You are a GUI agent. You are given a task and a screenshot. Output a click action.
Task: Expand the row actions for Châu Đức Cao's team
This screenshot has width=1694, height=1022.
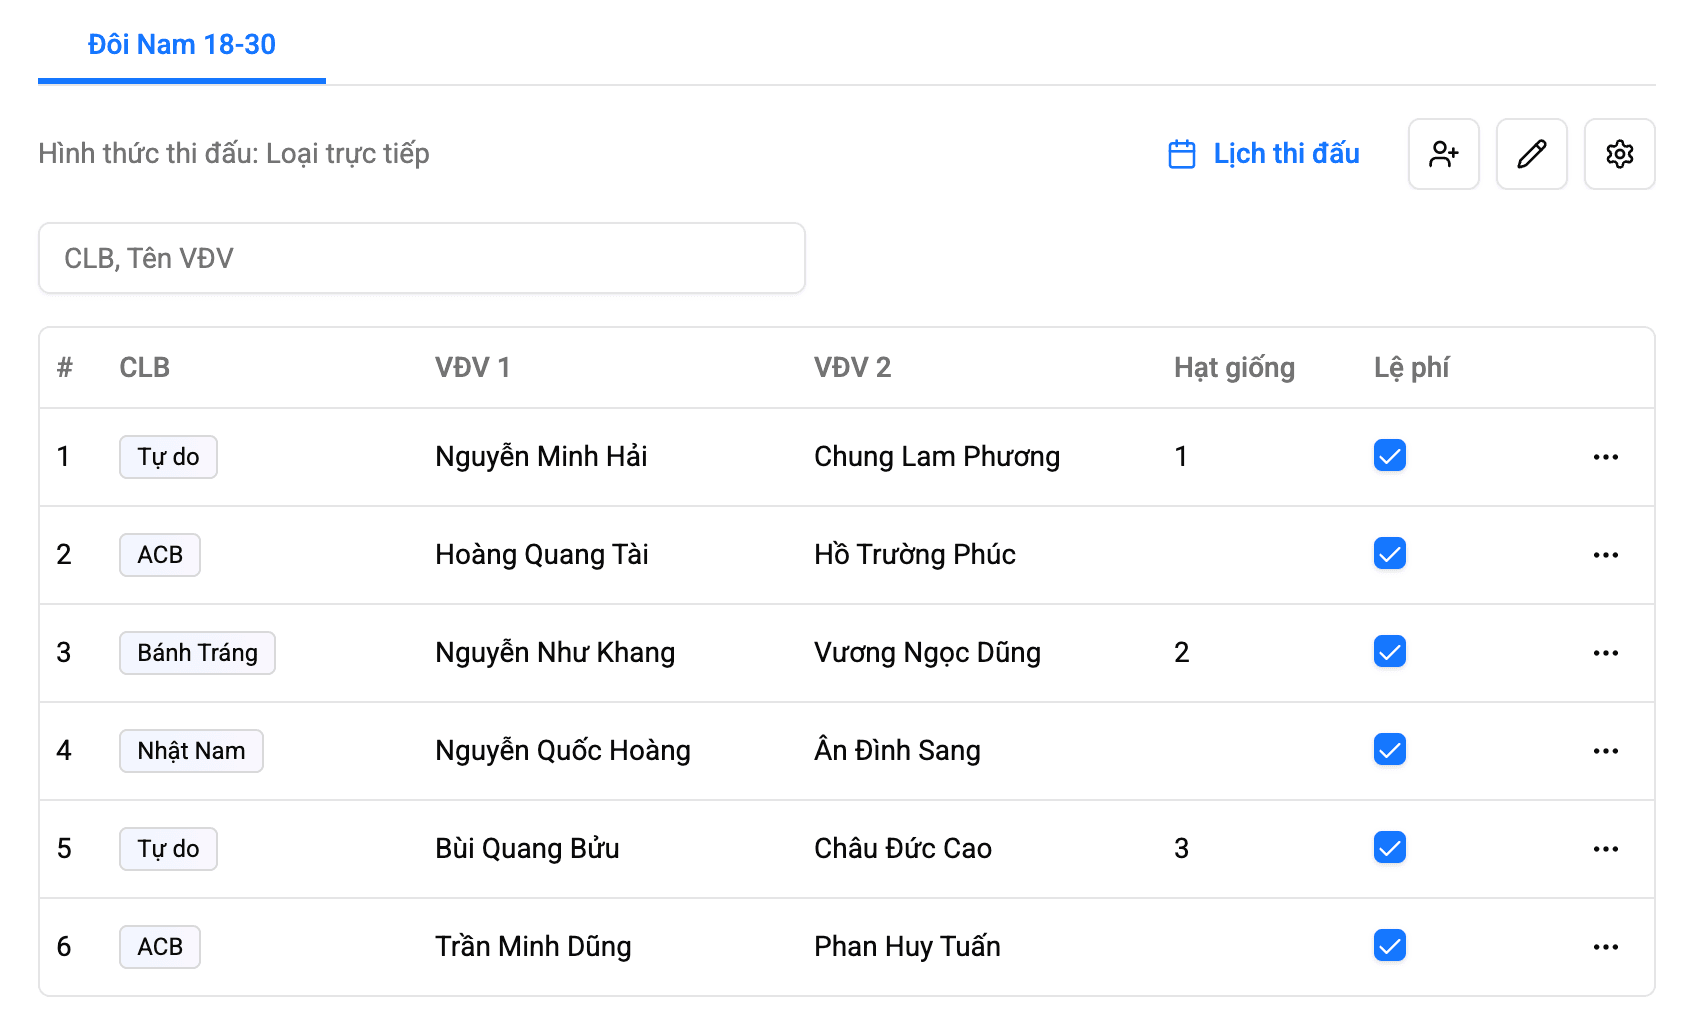pyautogui.click(x=1605, y=849)
